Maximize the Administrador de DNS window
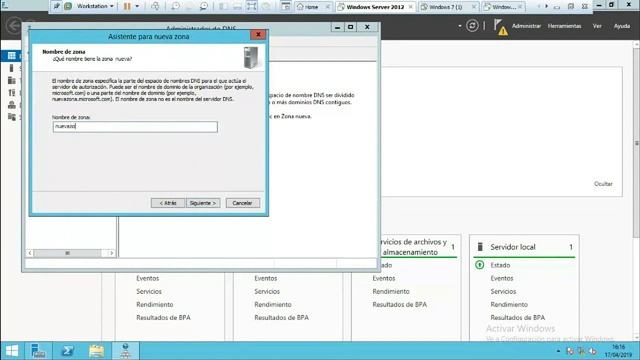640x360 pixels. coord(351,27)
